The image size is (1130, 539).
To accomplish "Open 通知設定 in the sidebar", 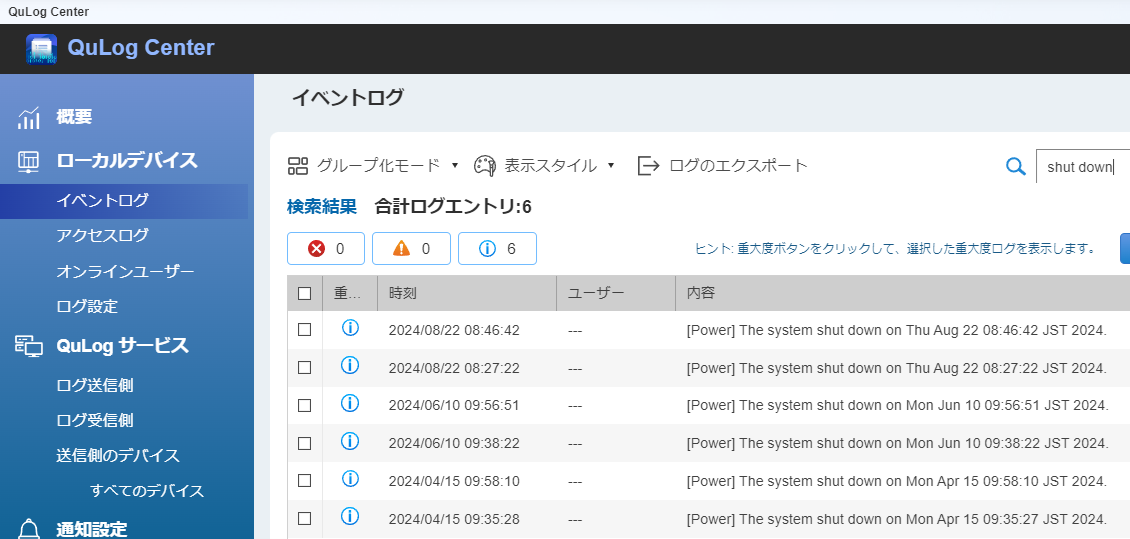I will tap(92, 529).
